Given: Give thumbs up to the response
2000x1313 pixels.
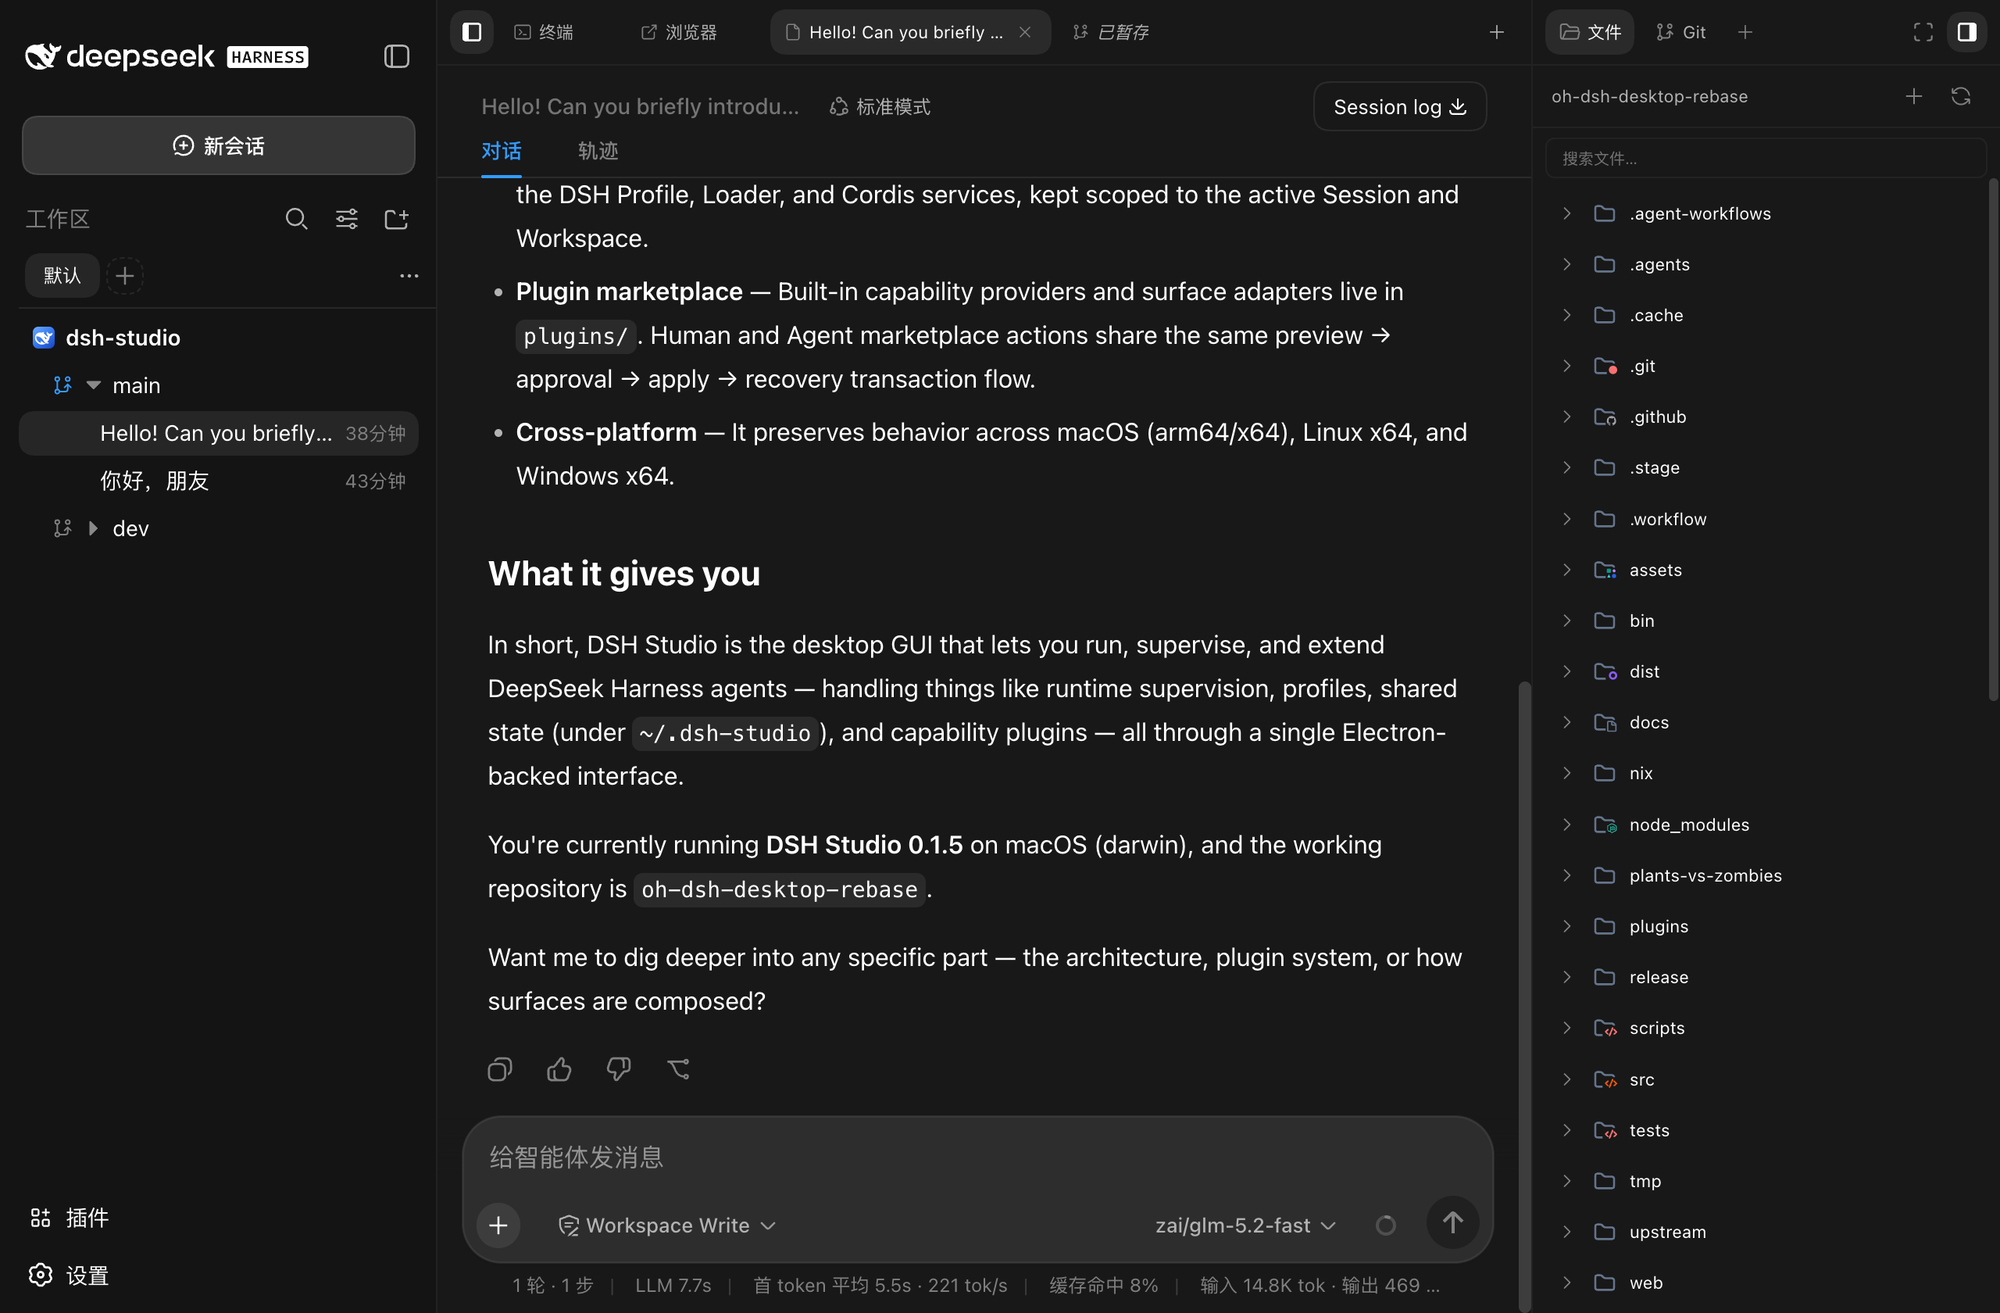Looking at the screenshot, I should (x=559, y=1070).
